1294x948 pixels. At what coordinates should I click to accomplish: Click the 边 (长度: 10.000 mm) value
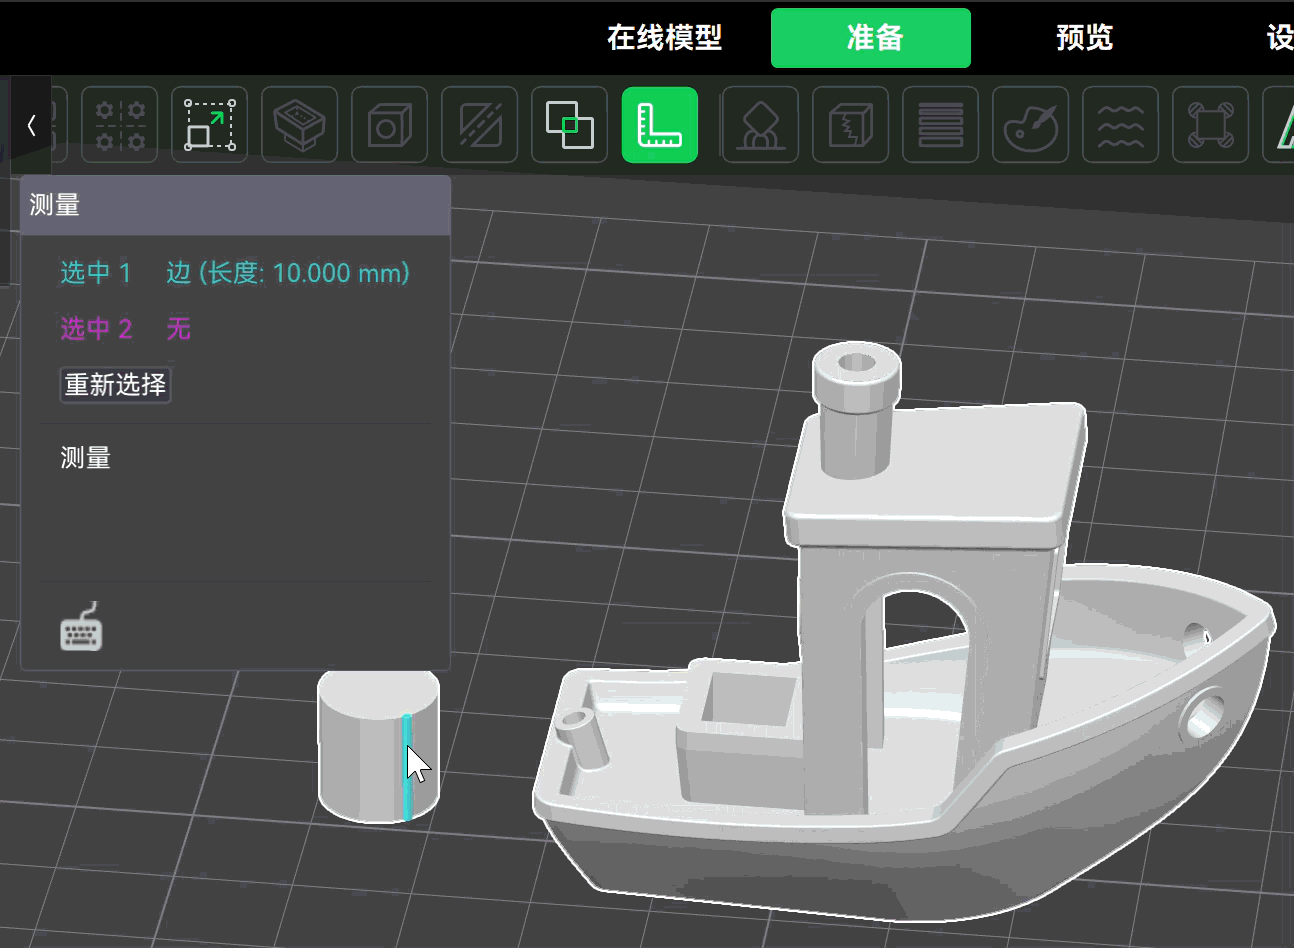(x=288, y=273)
